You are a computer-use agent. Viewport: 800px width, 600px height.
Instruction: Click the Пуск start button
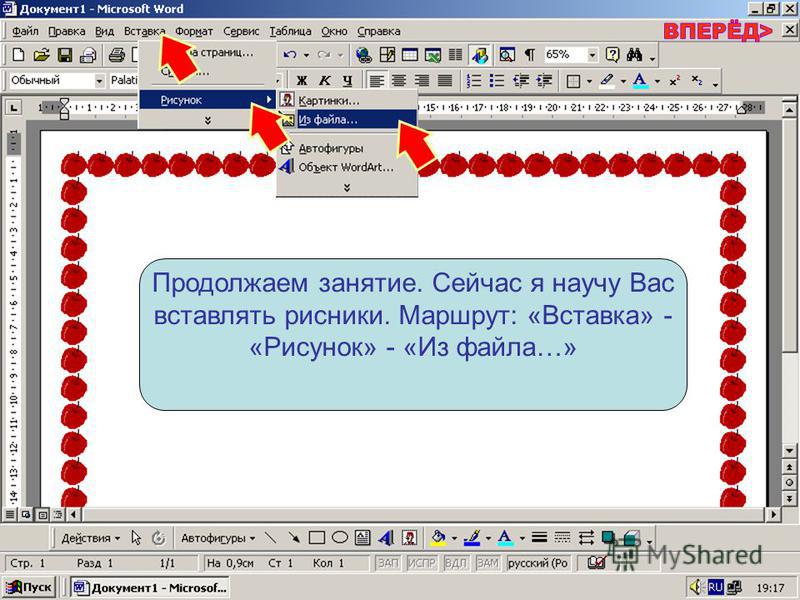point(29,587)
